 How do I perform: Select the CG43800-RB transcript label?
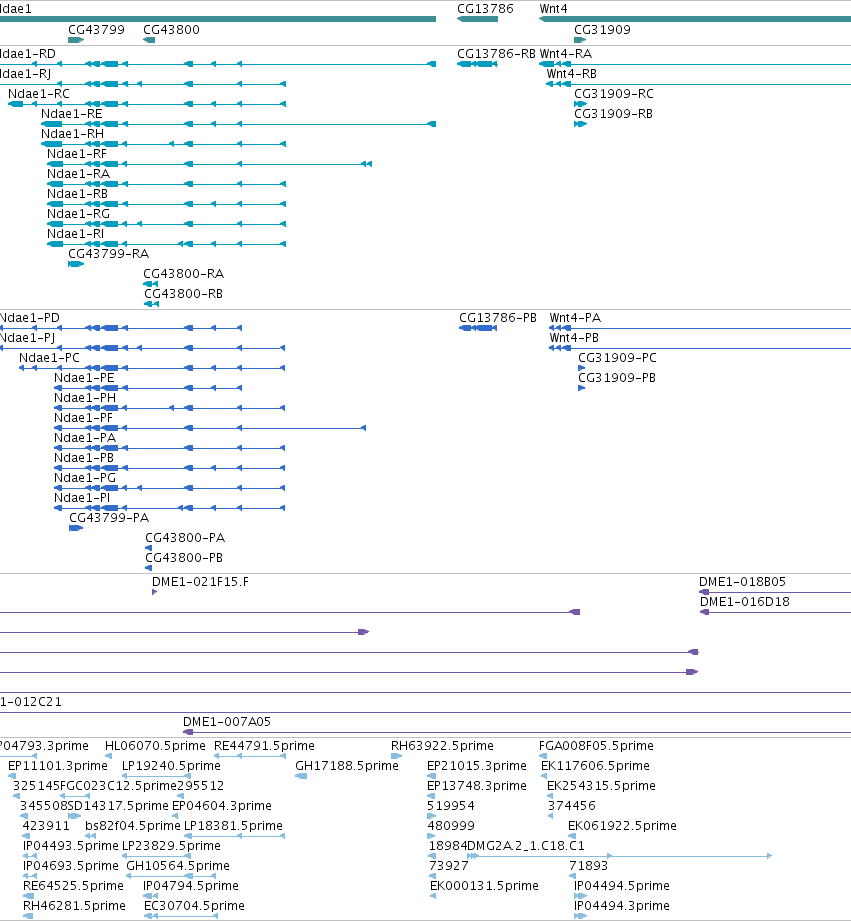(183, 293)
